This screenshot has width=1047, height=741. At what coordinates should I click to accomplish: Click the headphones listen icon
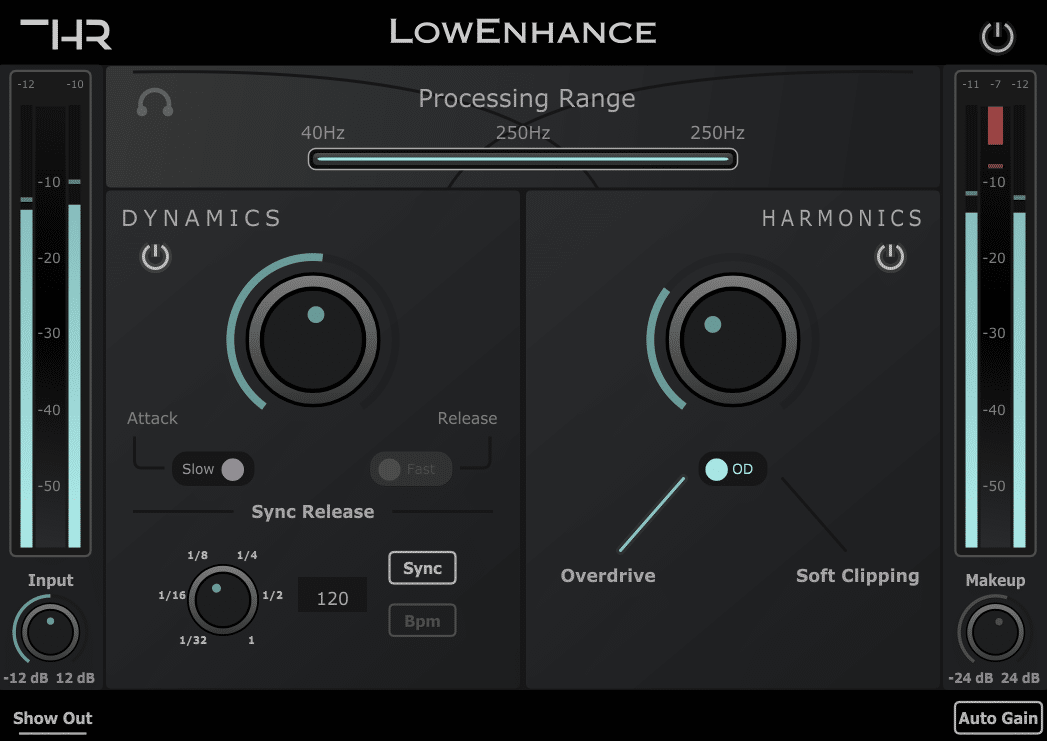[155, 102]
